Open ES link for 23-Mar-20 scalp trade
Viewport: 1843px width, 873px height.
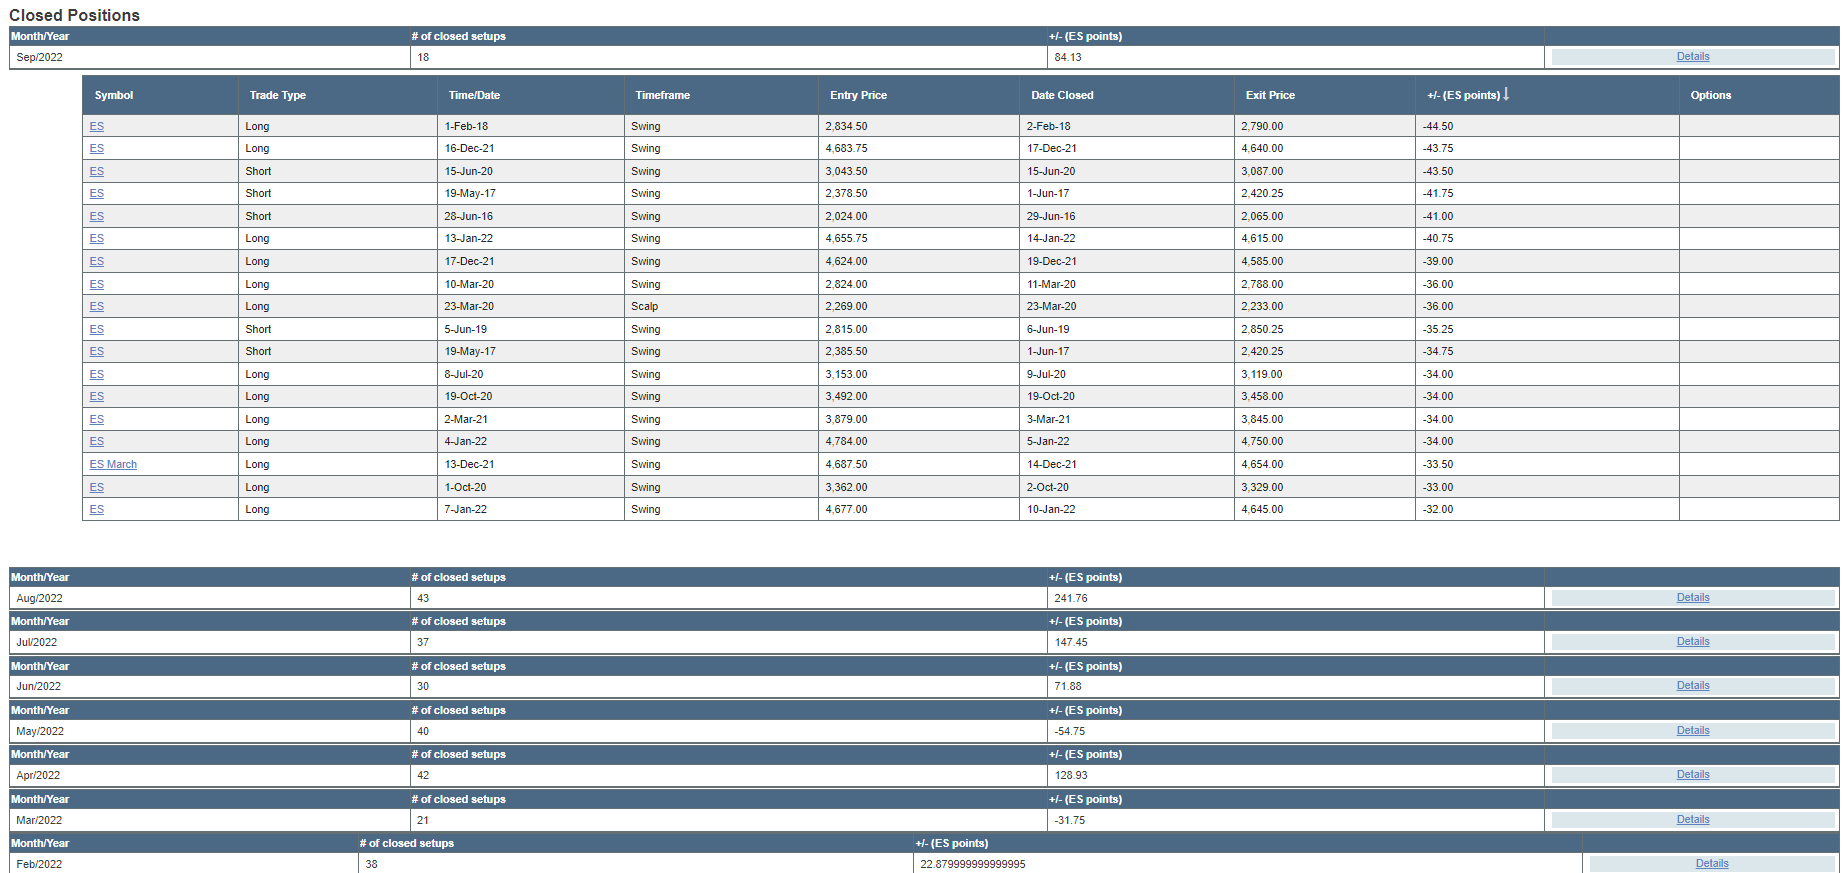pyautogui.click(x=97, y=307)
